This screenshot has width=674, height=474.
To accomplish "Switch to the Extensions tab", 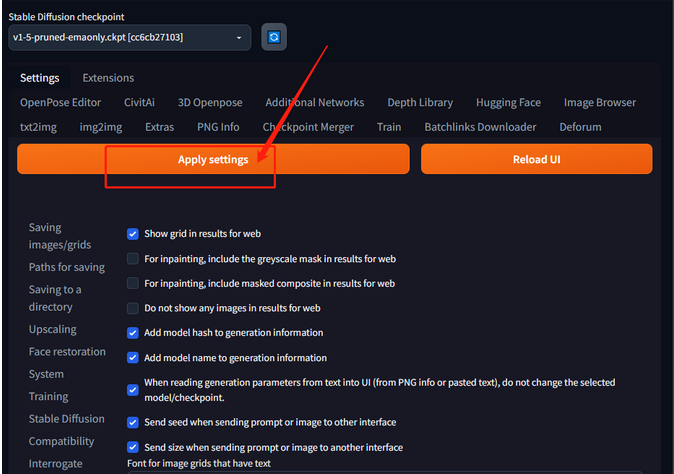I will [108, 78].
